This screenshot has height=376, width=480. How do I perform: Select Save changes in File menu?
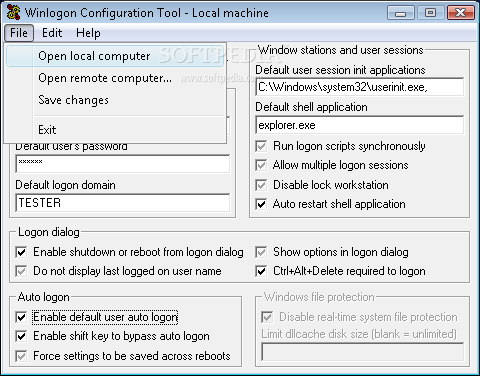(115, 100)
